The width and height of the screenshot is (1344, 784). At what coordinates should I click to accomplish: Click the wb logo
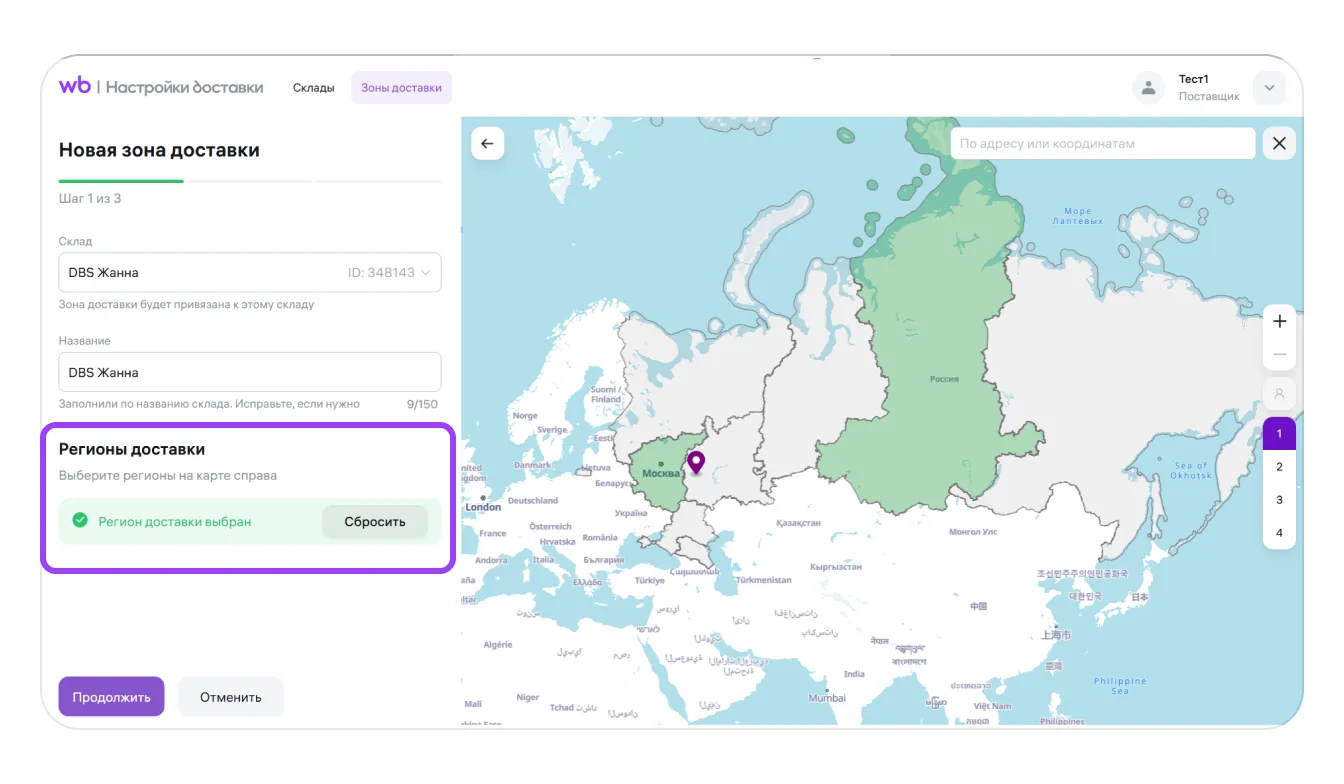pyautogui.click(x=75, y=86)
